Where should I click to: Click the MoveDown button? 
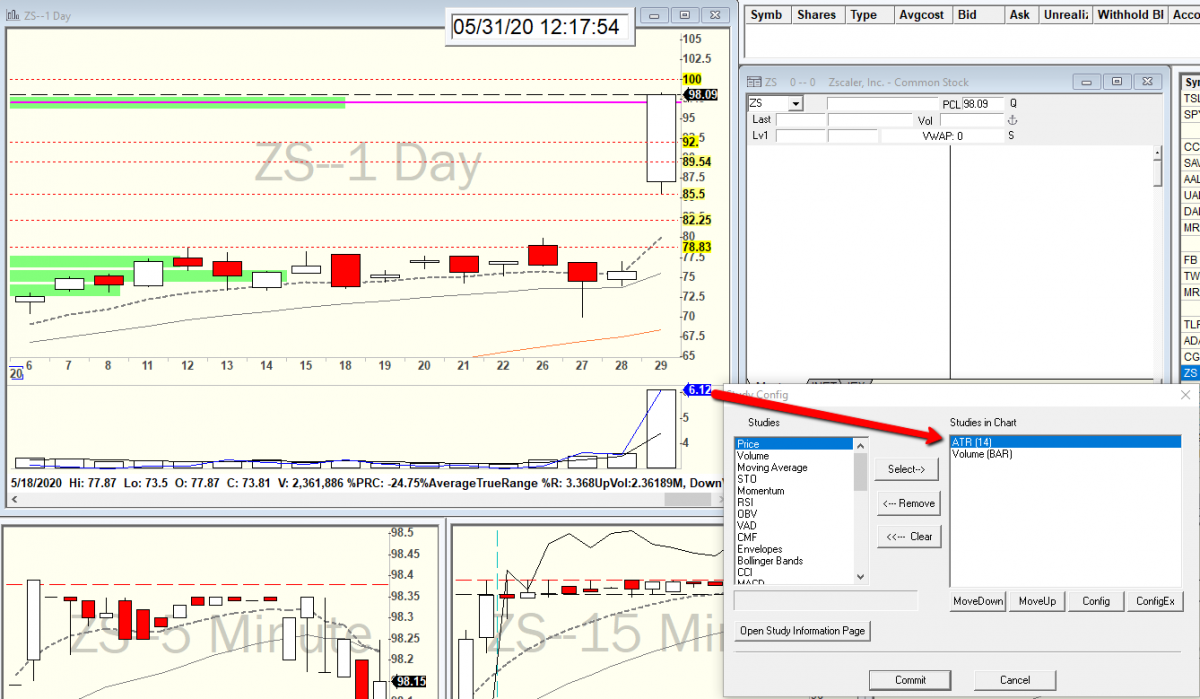pyautogui.click(x=977, y=601)
